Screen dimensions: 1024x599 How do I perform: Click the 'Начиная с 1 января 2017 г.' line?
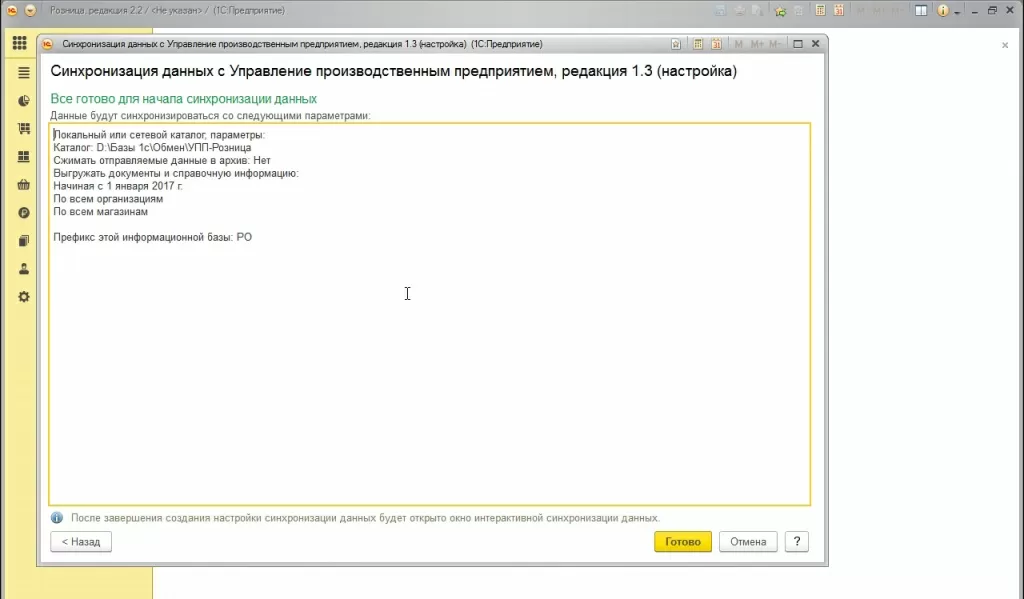[118, 186]
